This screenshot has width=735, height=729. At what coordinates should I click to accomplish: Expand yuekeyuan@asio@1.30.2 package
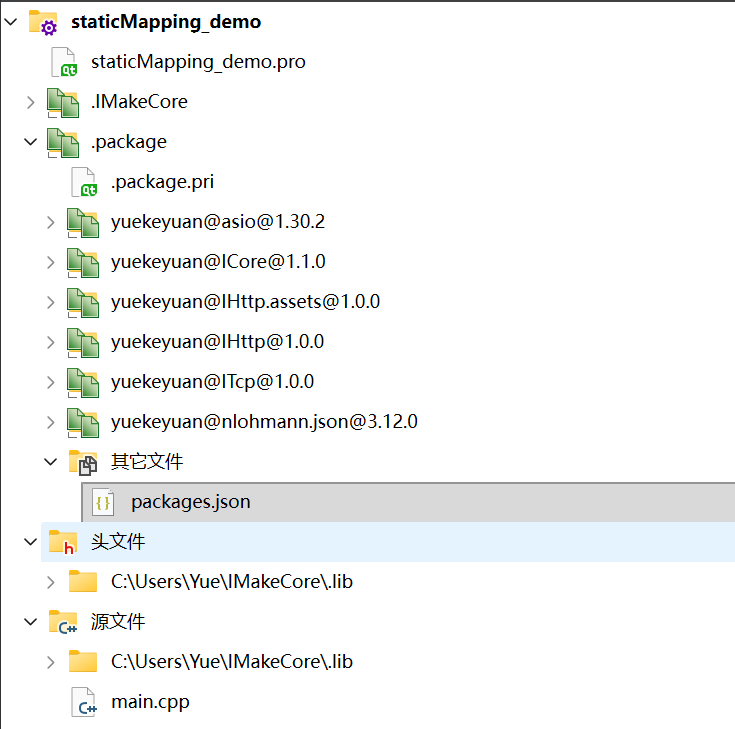50,222
